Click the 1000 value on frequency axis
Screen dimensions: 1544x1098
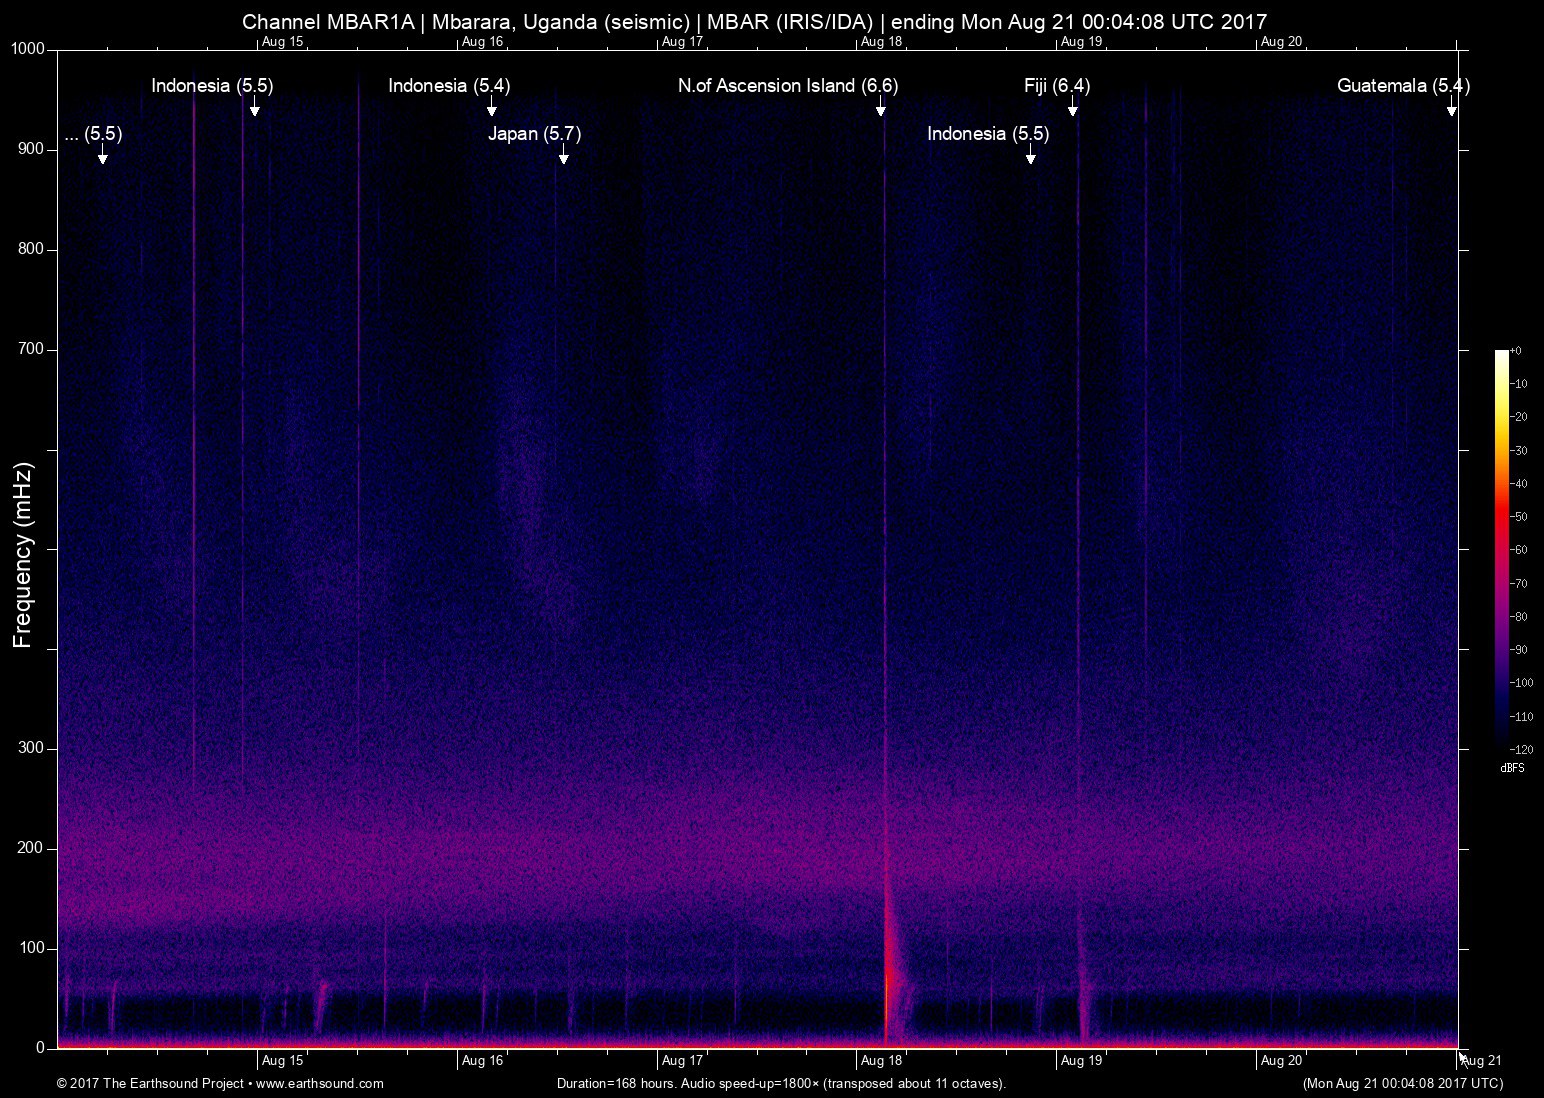[28, 50]
